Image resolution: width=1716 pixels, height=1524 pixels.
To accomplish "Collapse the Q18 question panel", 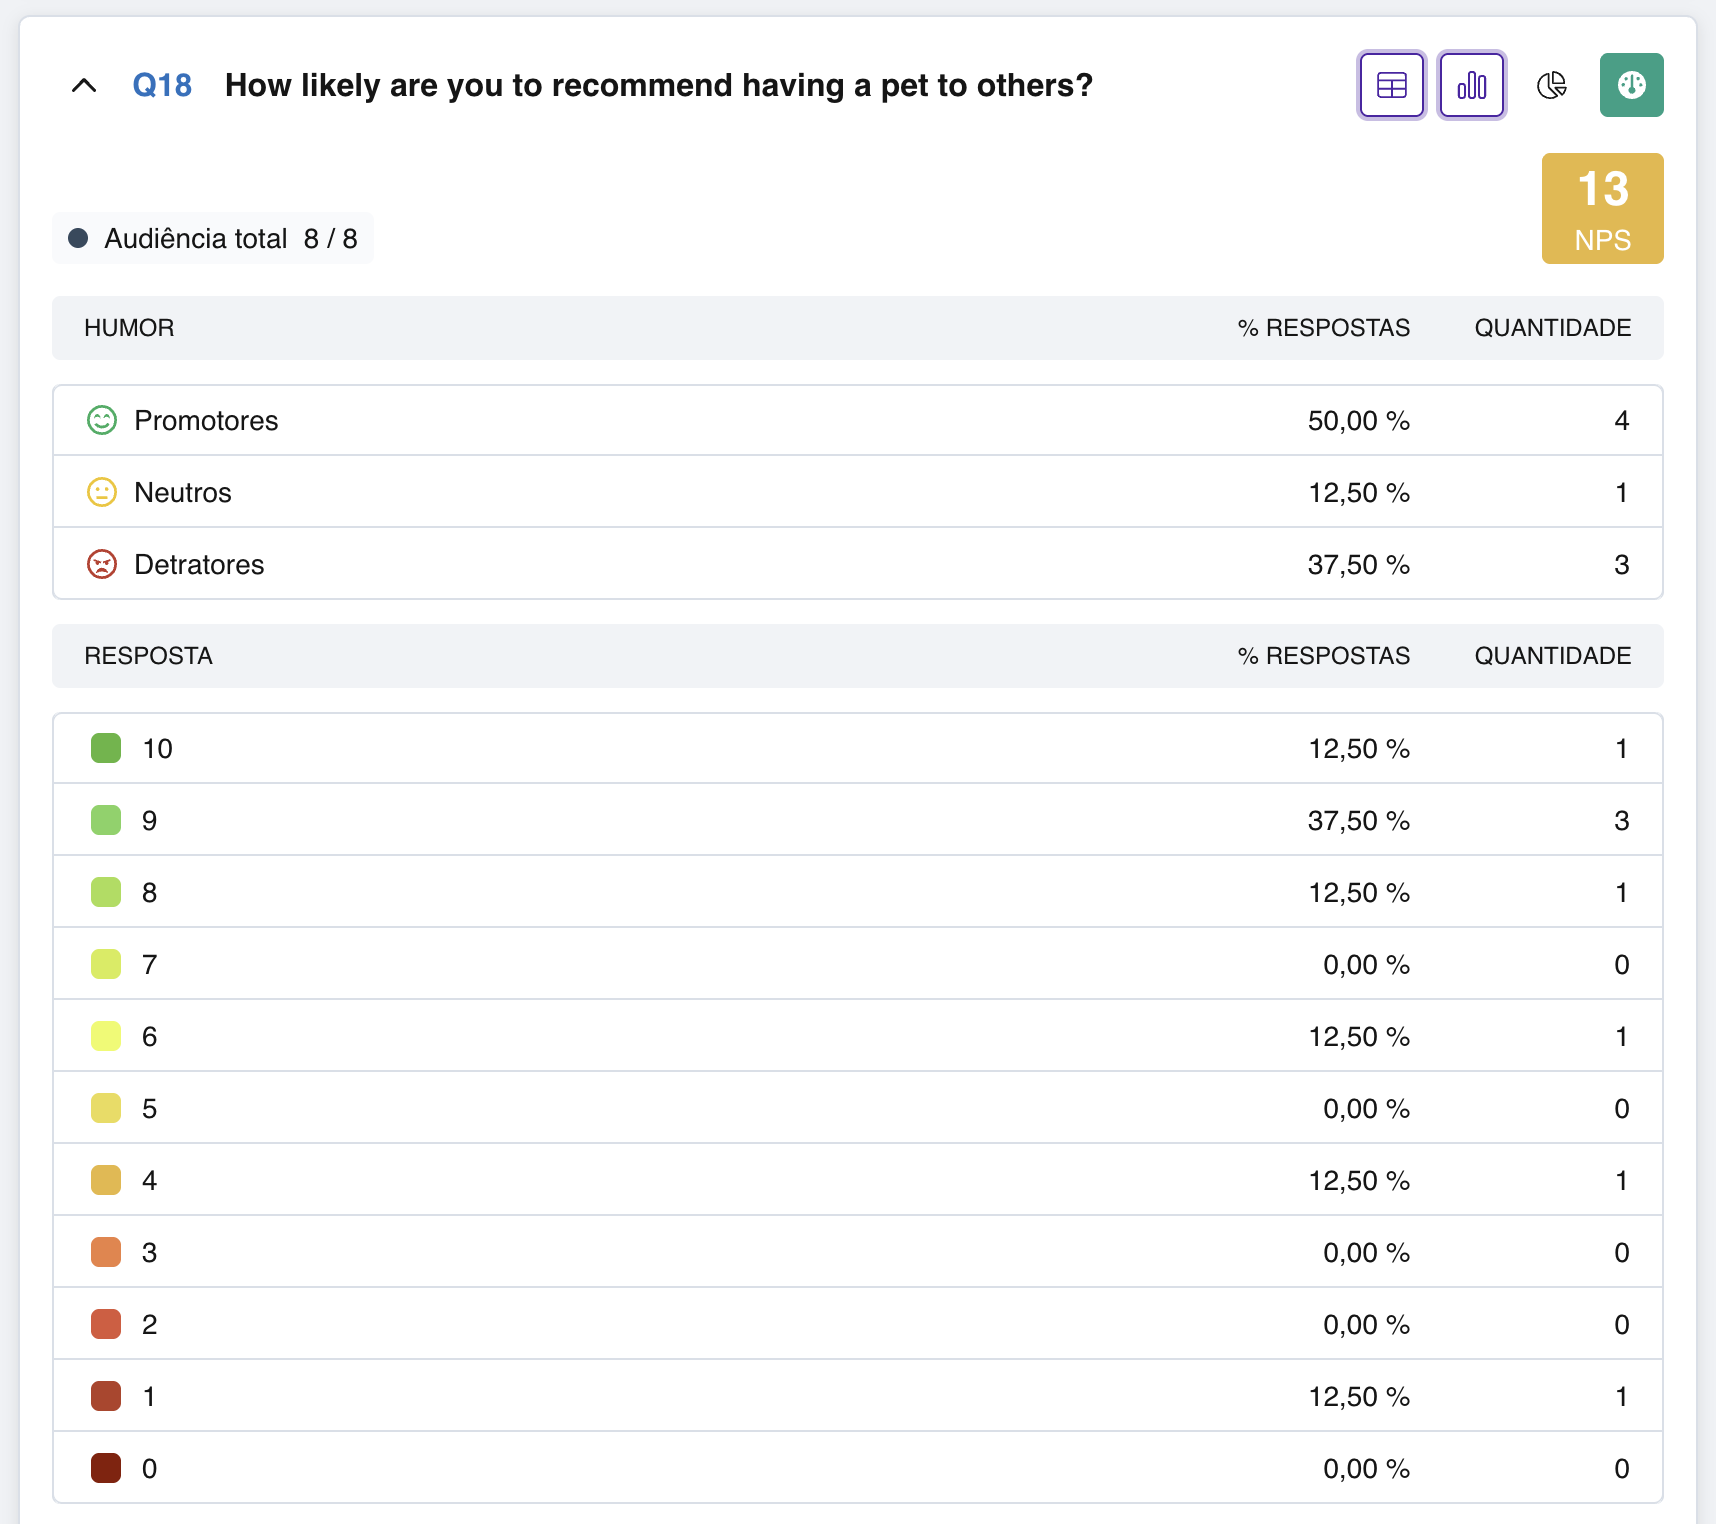I will click(x=84, y=86).
